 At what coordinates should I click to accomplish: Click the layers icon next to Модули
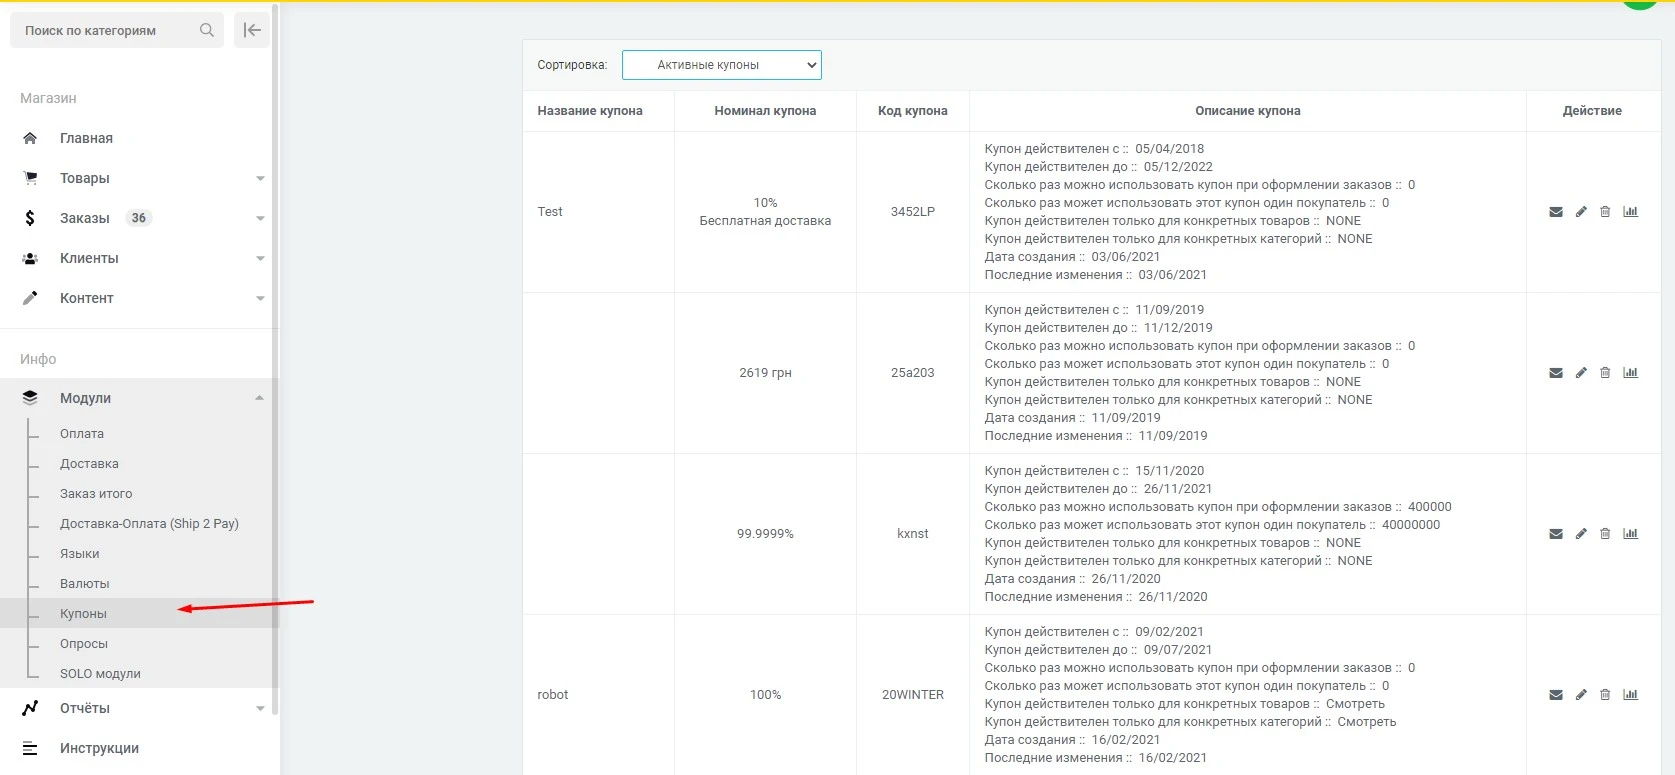click(30, 398)
